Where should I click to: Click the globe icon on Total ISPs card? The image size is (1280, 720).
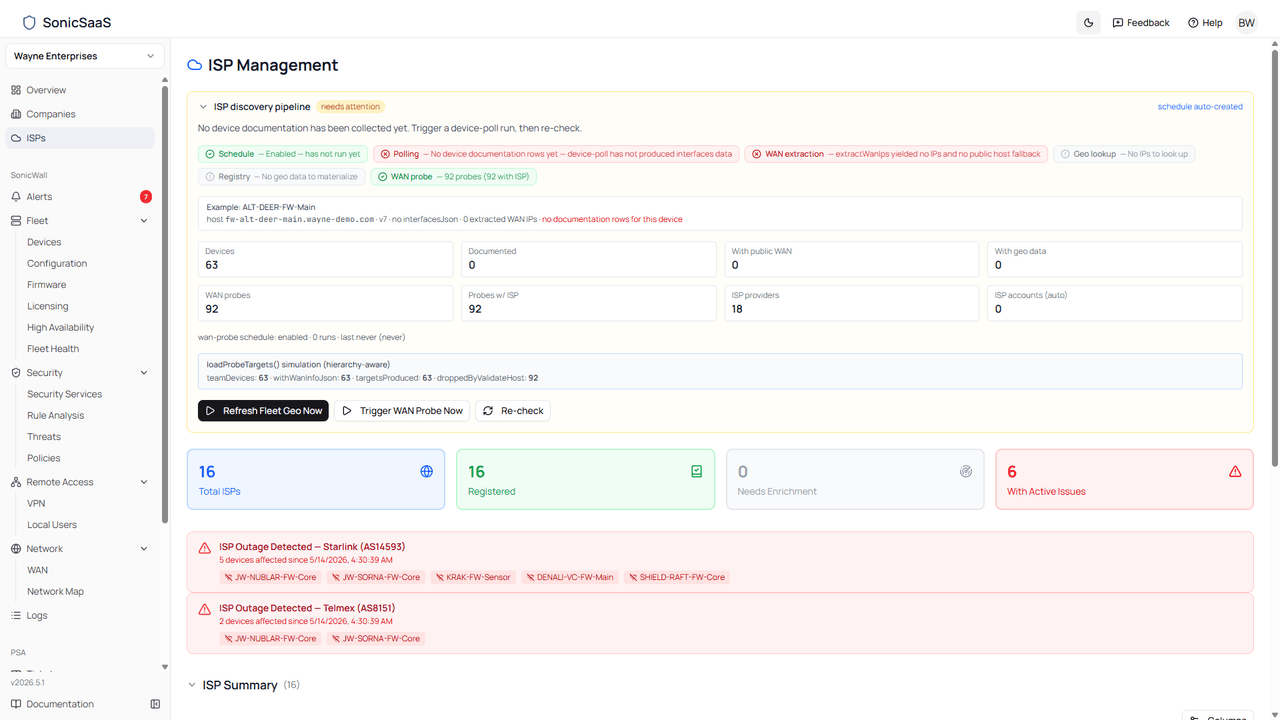427,471
